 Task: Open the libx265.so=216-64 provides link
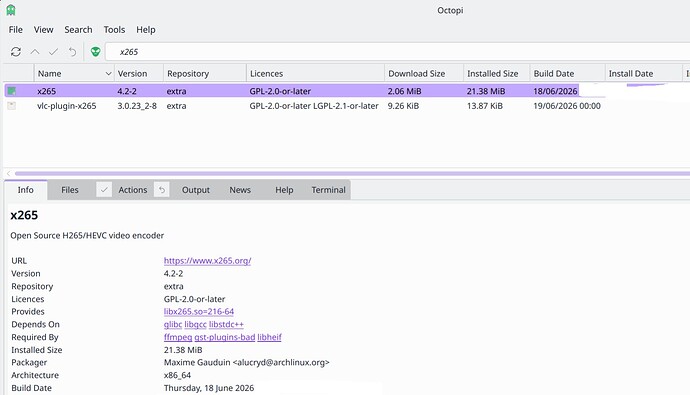[x=198, y=311]
